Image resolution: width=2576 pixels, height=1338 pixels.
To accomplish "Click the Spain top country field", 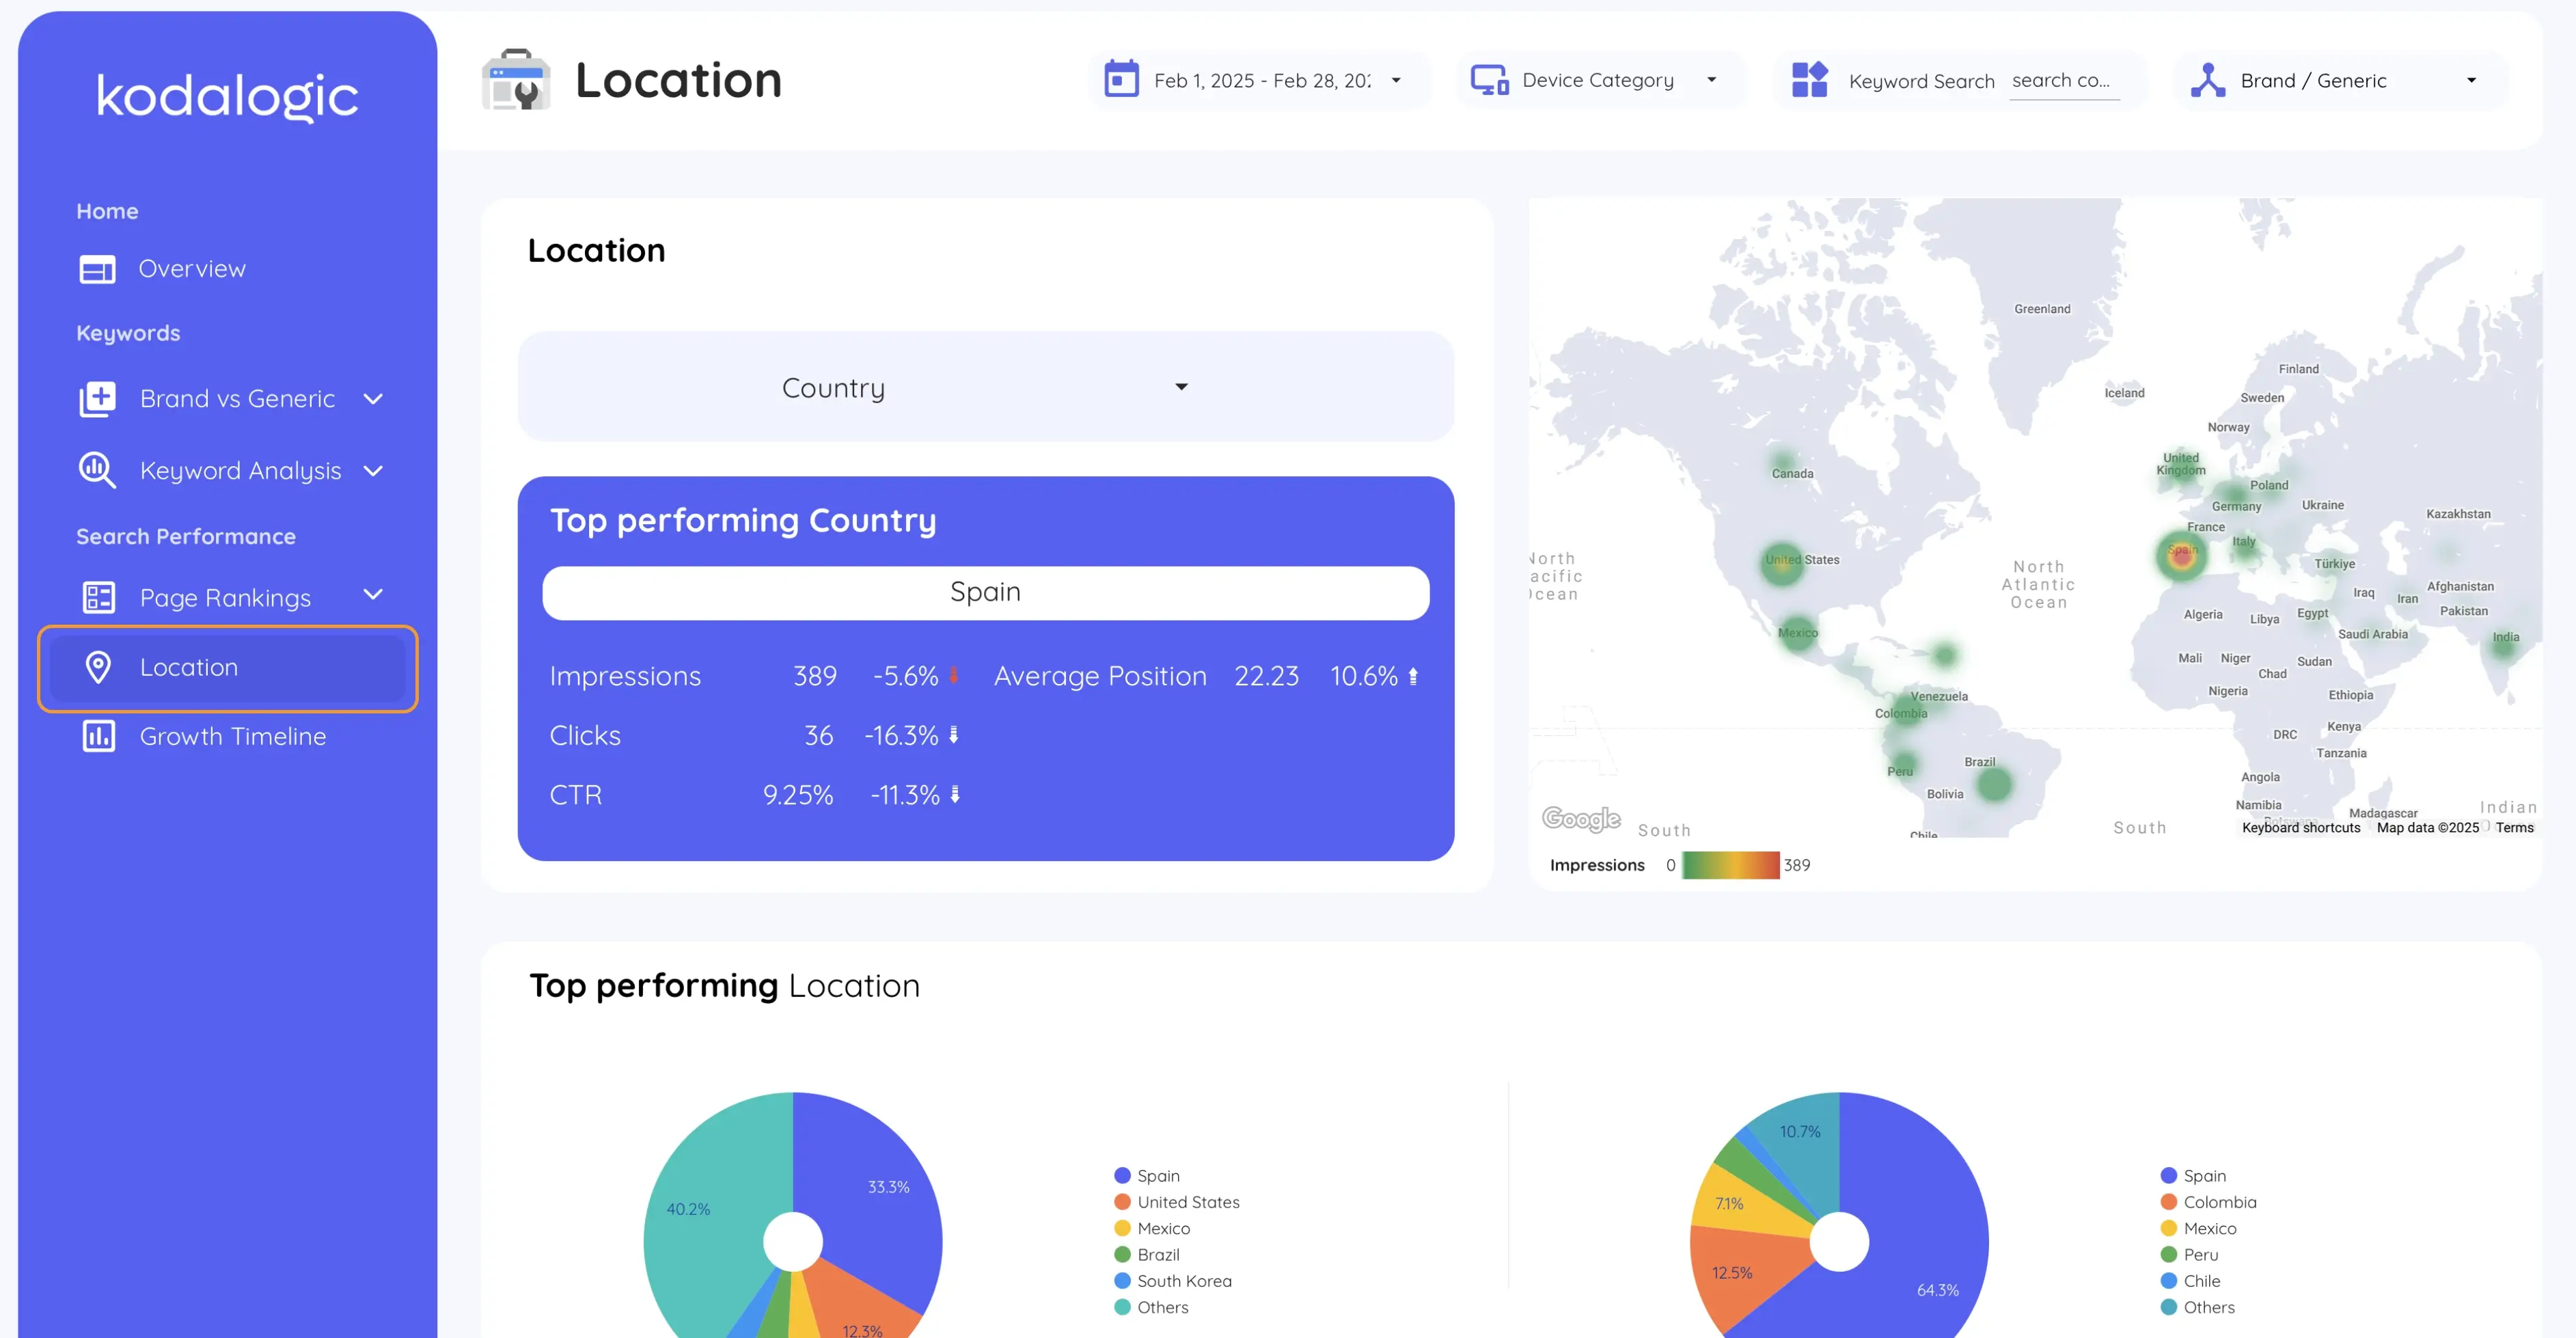I will pyautogui.click(x=985, y=592).
